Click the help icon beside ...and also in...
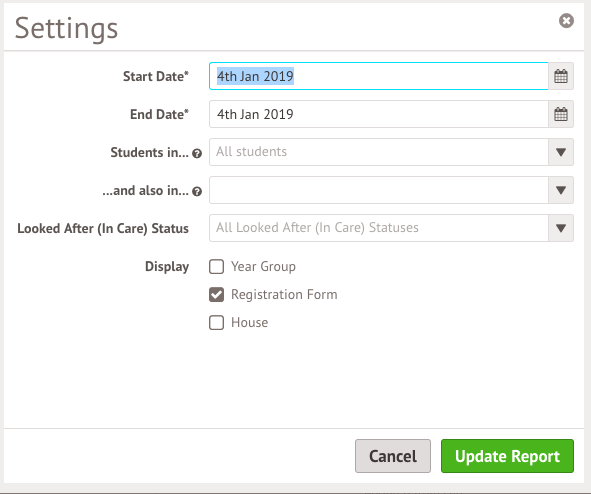591x494 pixels. 197,191
